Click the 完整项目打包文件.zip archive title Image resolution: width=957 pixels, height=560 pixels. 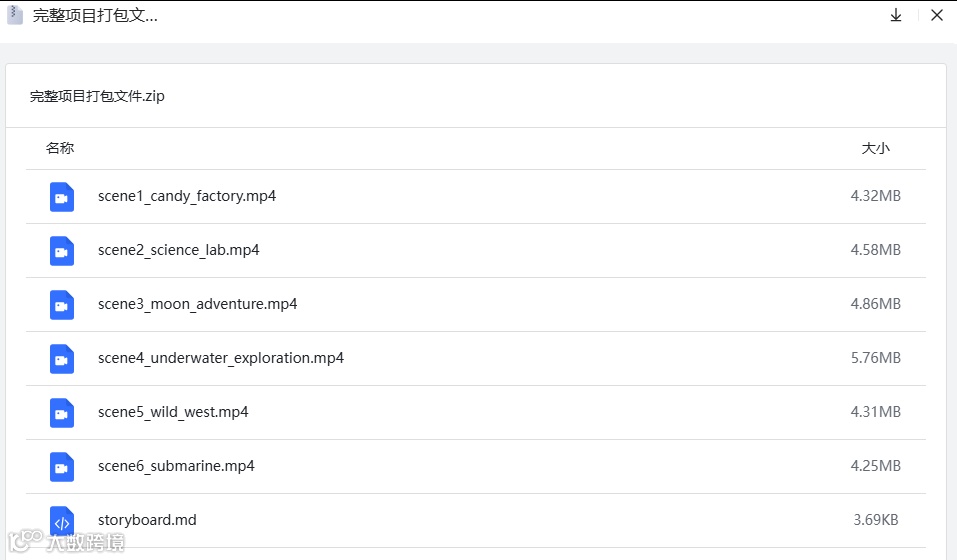(x=97, y=96)
